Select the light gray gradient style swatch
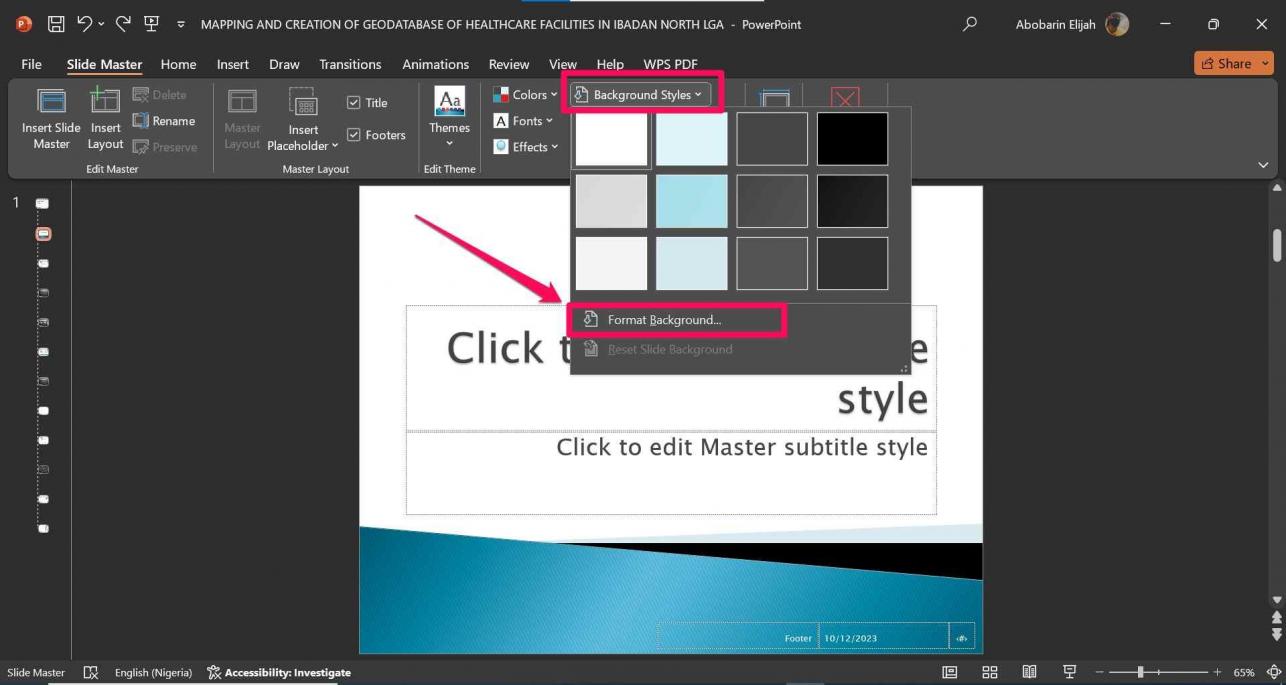The width and height of the screenshot is (1286, 685). 611,201
